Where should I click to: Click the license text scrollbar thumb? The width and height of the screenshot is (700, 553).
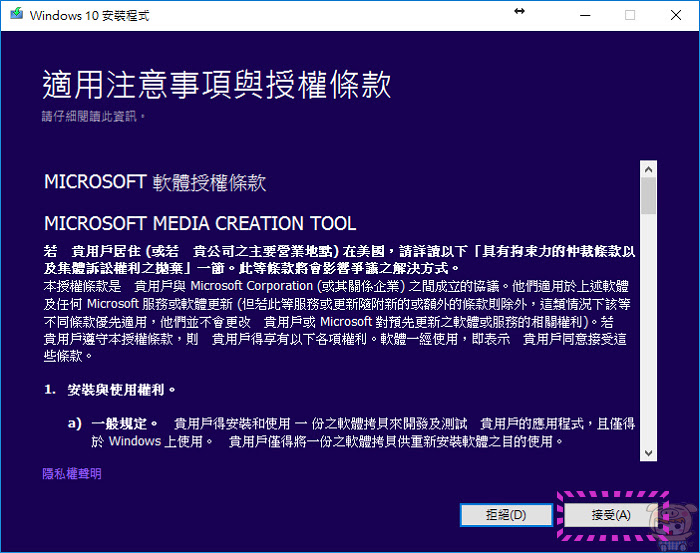point(648,195)
